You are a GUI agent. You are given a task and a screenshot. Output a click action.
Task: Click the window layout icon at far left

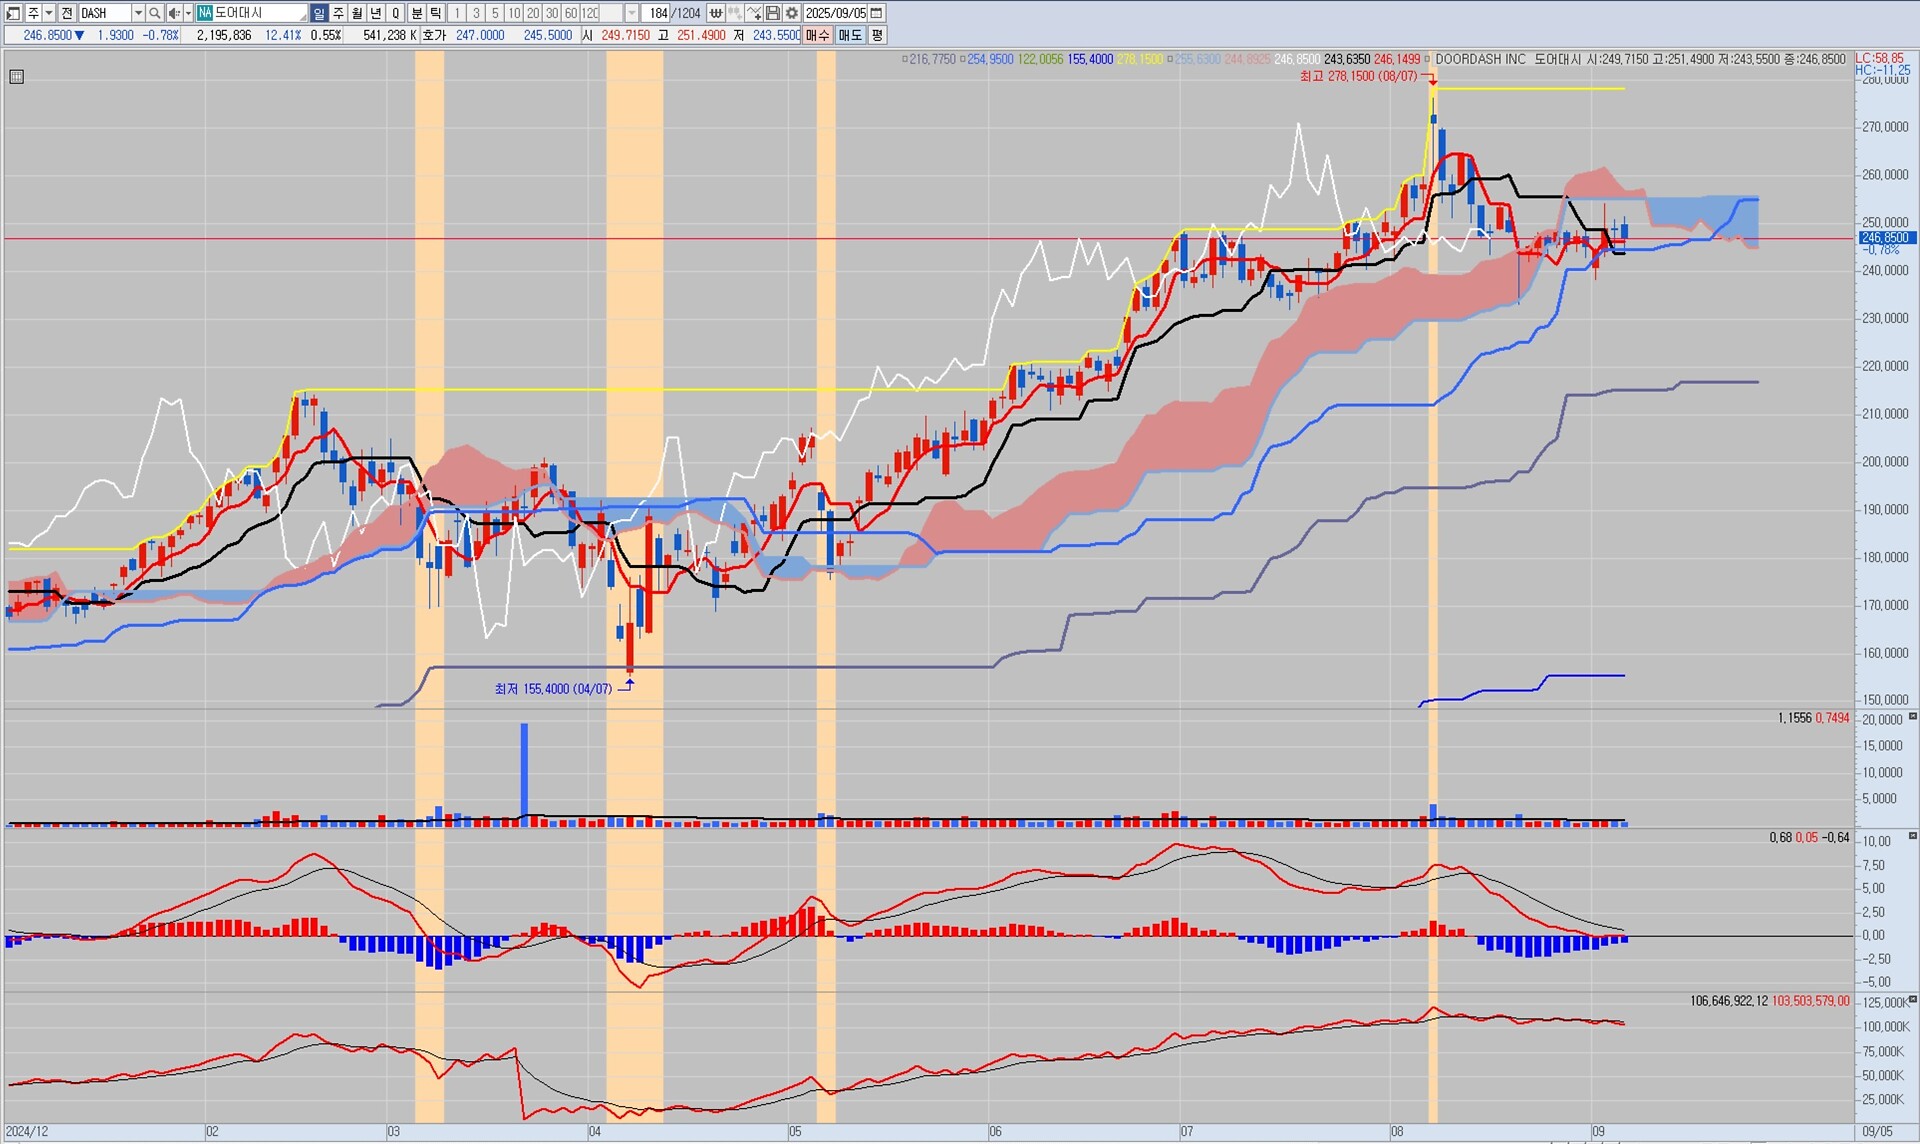13,13
